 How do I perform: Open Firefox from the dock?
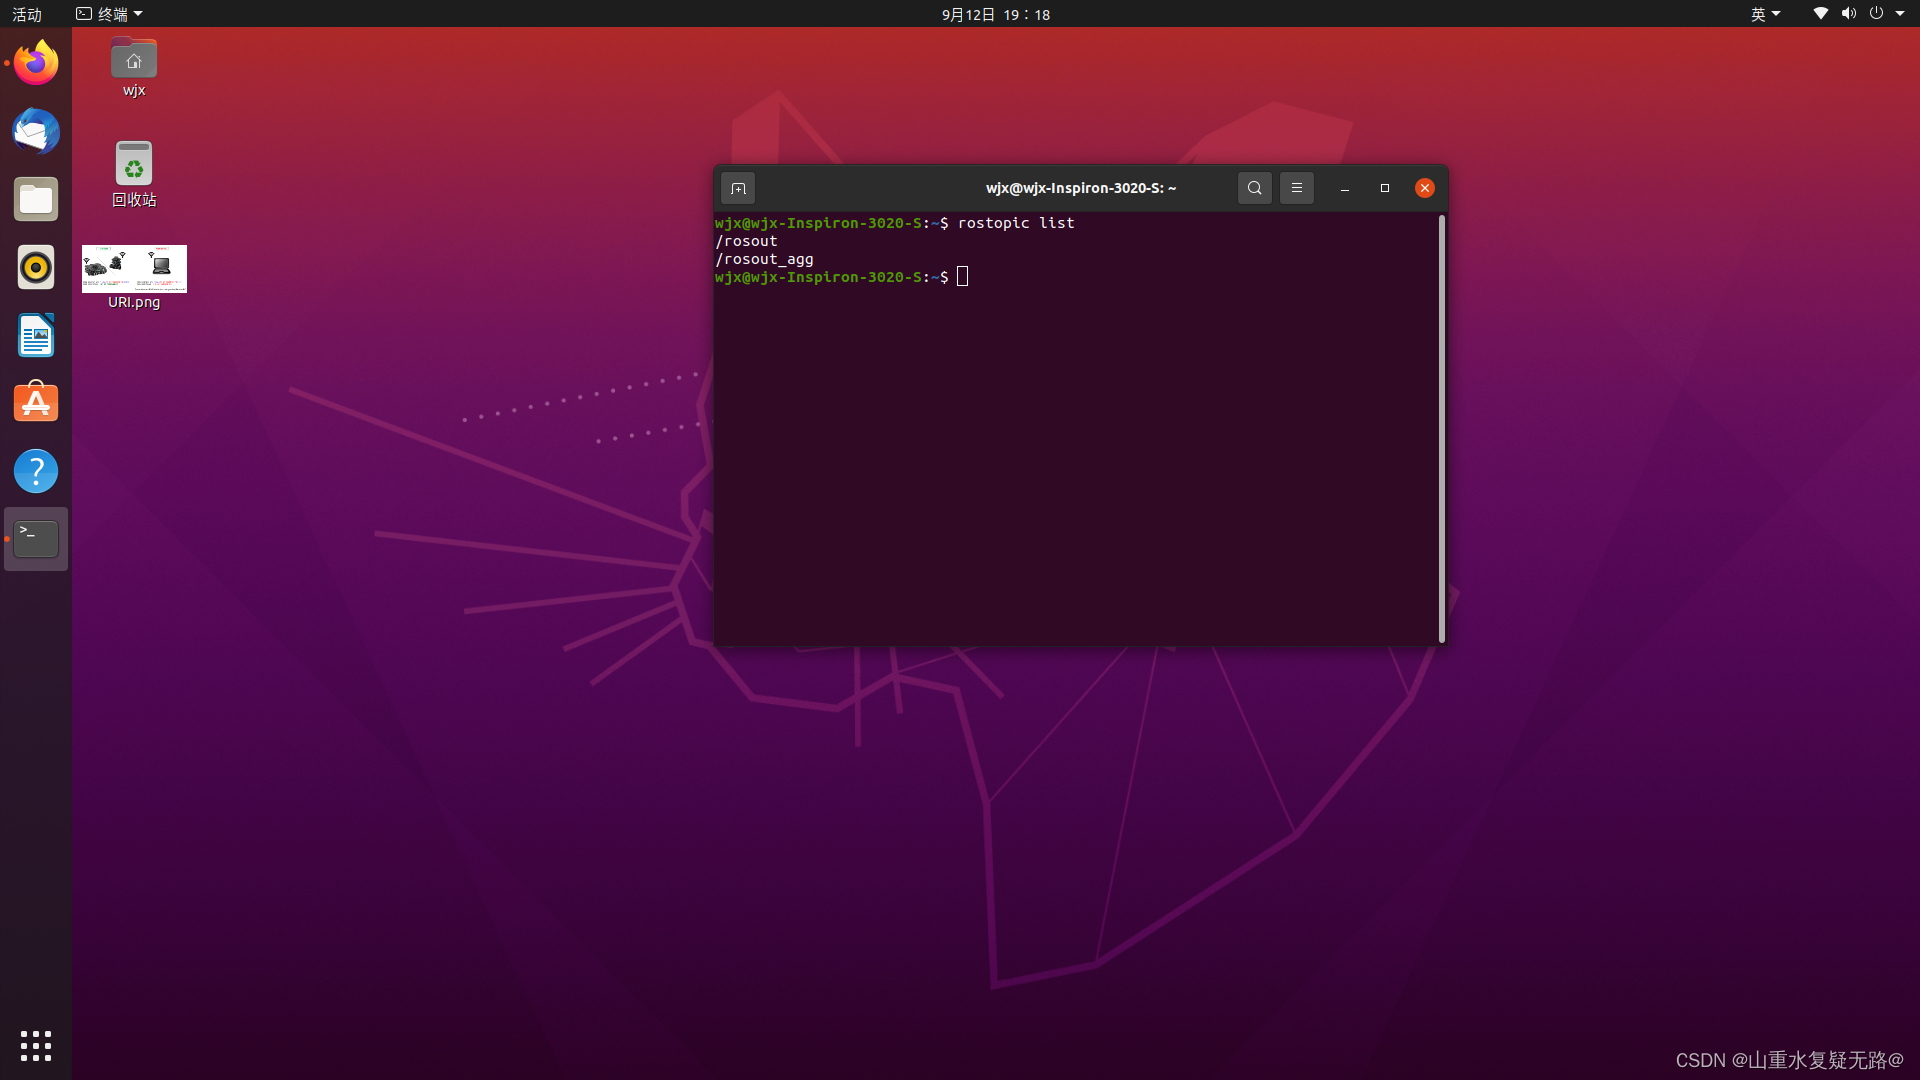[36, 63]
